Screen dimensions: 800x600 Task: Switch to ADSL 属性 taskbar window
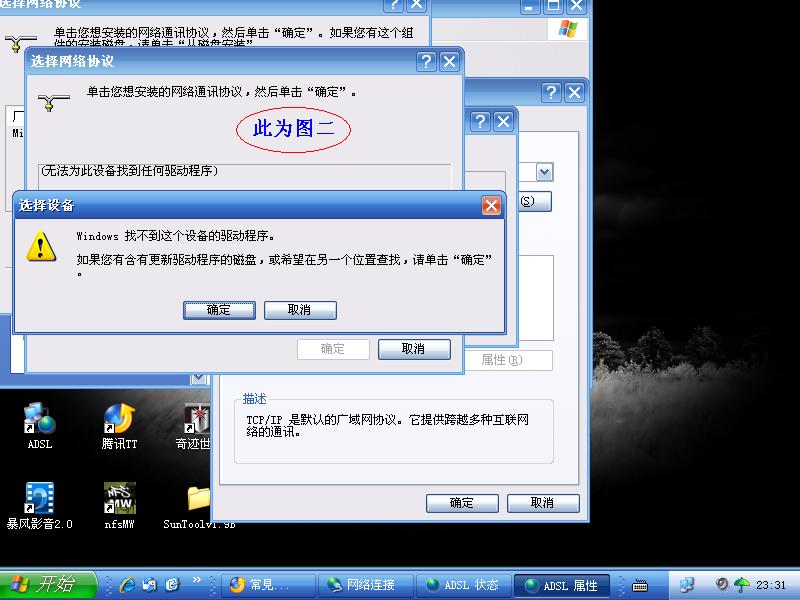click(x=562, y=585)
